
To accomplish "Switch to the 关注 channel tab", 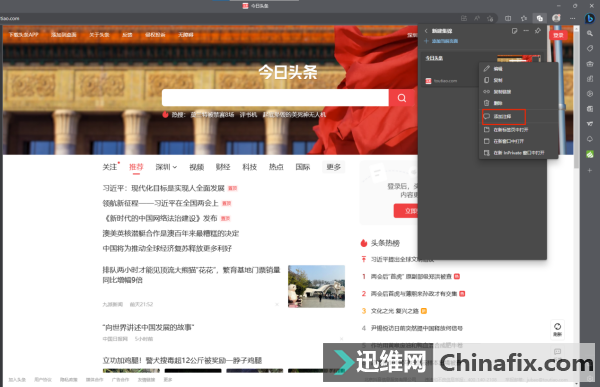I will point(109,167).
